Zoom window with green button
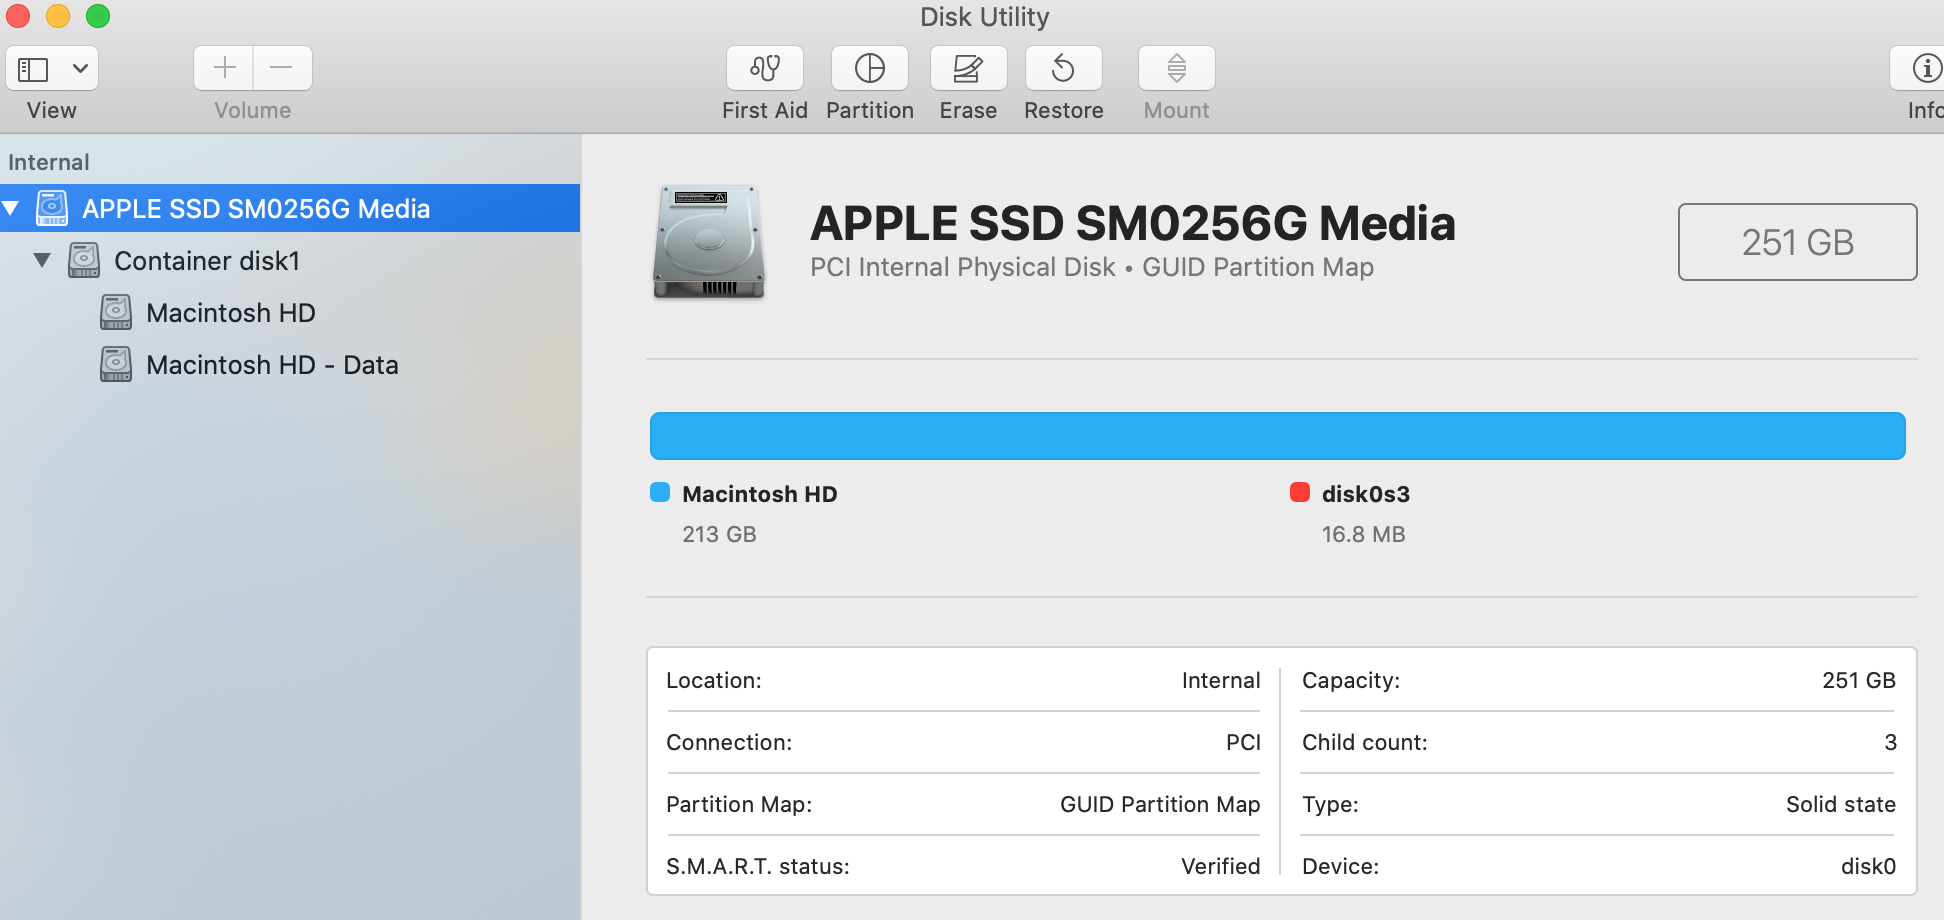The image size is (1944, 920). click(98, 16)
